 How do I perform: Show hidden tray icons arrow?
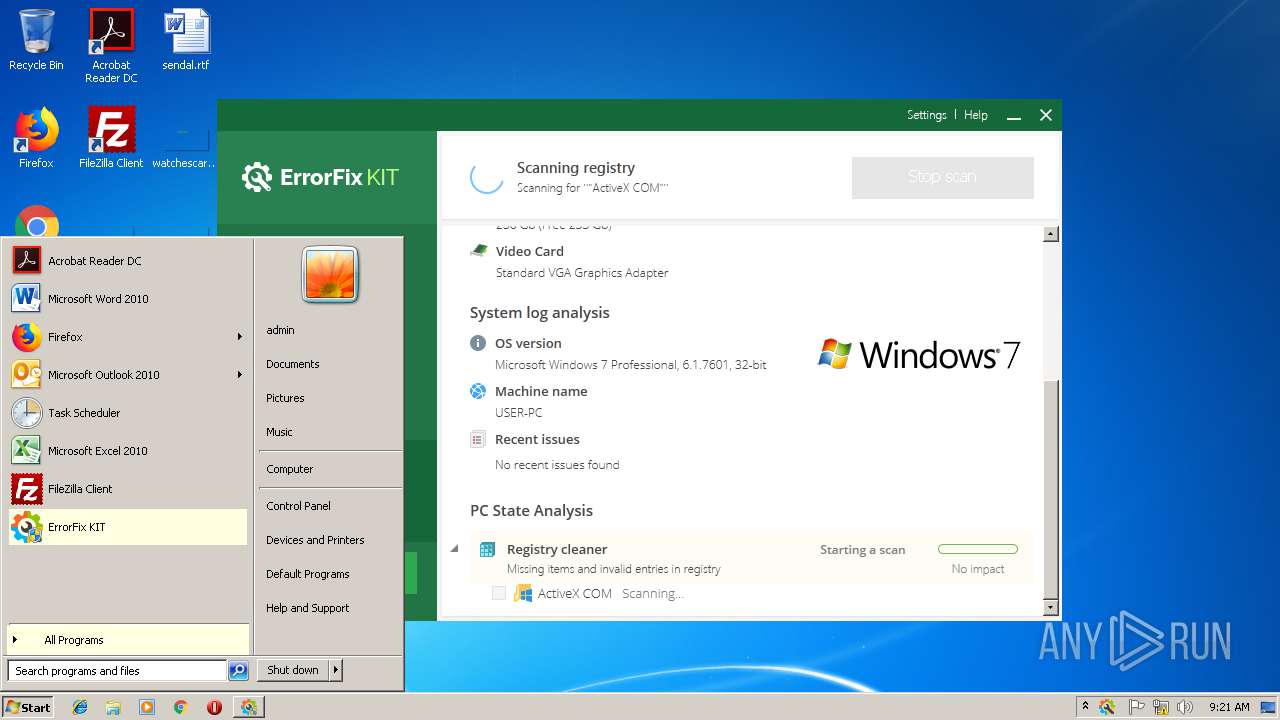[1085, 707]
